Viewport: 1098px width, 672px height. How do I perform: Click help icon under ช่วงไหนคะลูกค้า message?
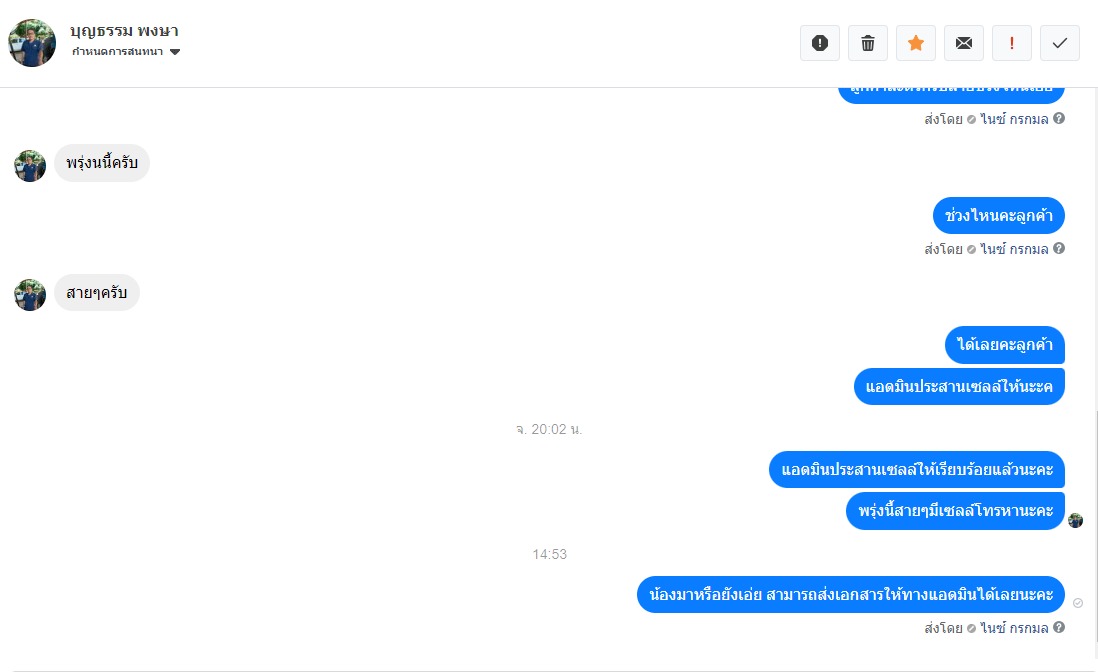tap(1059, 248)
